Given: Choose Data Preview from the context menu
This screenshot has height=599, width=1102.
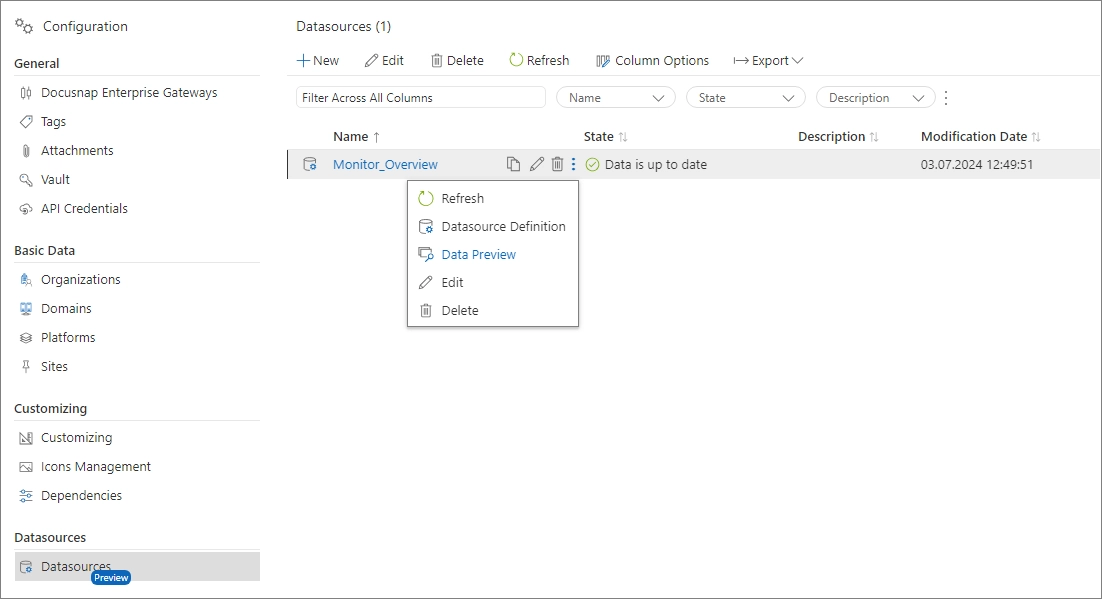Looking at the screenshot, I should (x=478, y=254).
